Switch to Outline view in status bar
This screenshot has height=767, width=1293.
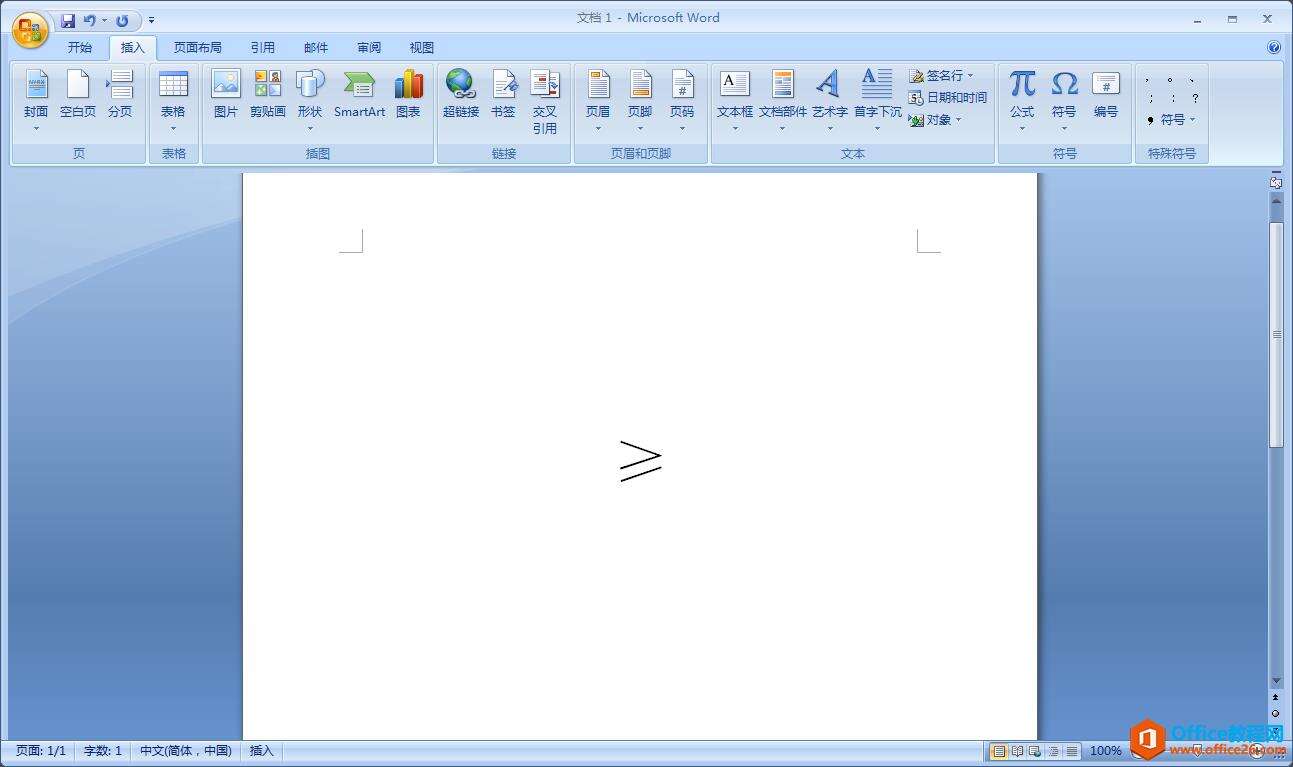click(x=1054, y=751)
